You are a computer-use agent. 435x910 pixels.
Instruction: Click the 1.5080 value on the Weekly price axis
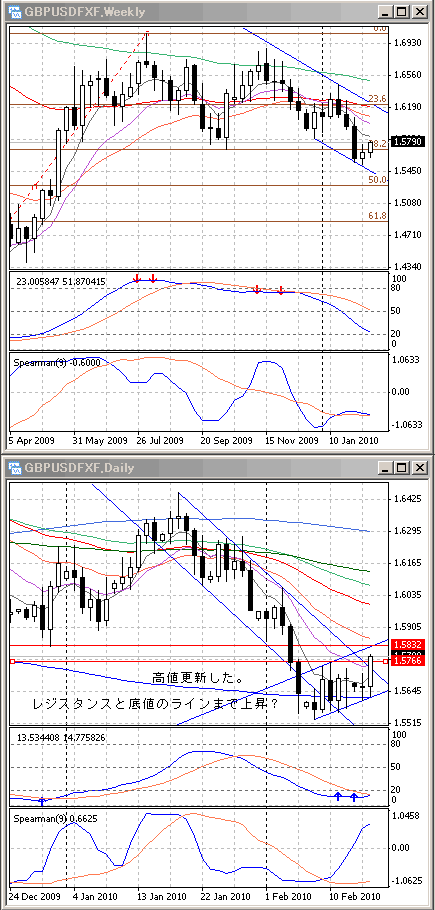(x=407, y=203)
